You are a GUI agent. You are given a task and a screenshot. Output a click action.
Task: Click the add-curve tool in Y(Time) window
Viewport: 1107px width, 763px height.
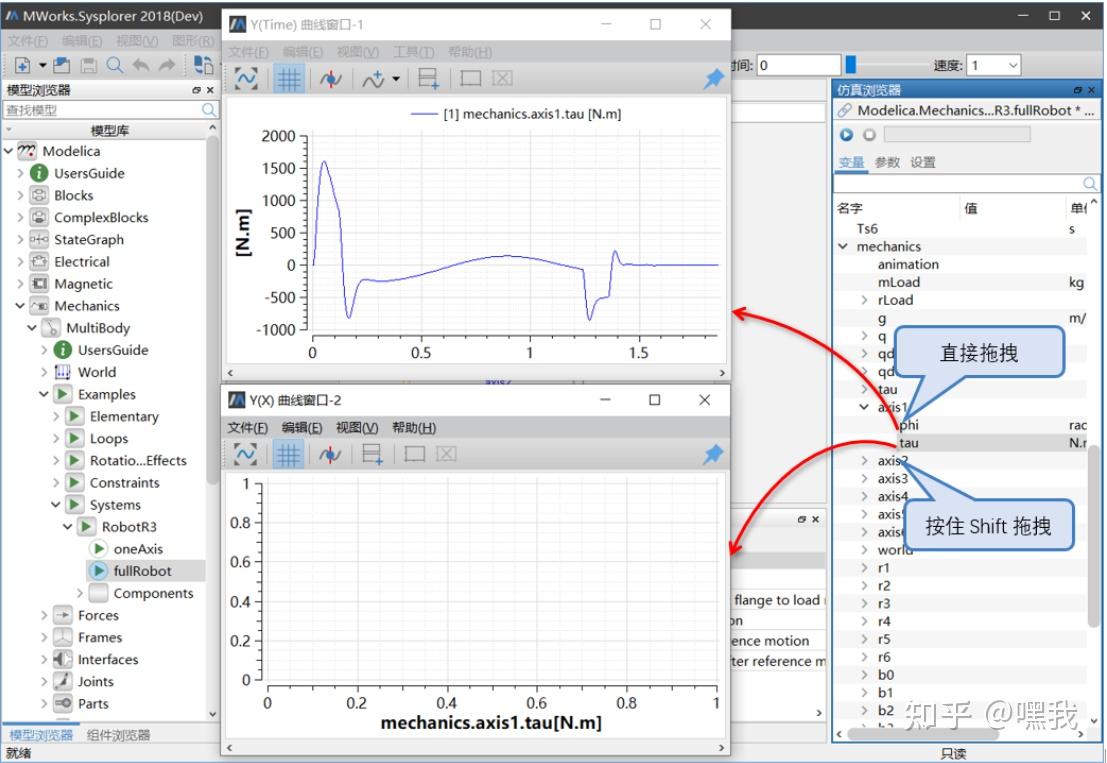coord(373,79)
